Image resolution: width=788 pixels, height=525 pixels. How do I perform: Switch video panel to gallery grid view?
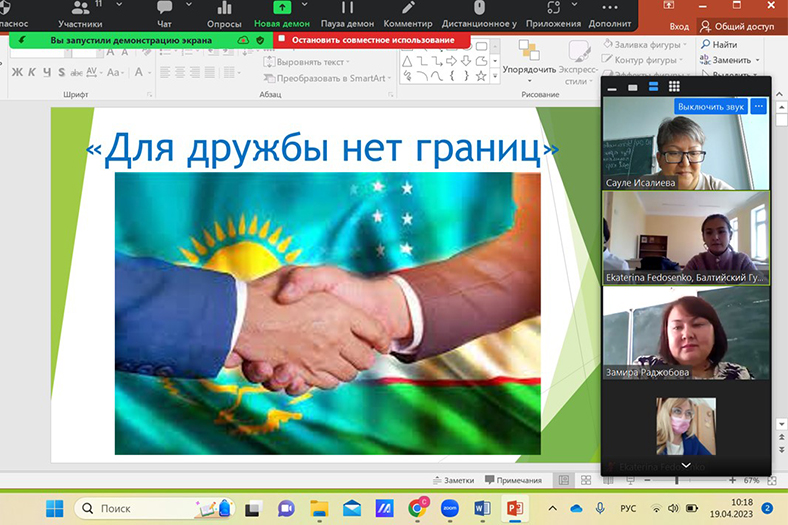[x=674, y=88]
